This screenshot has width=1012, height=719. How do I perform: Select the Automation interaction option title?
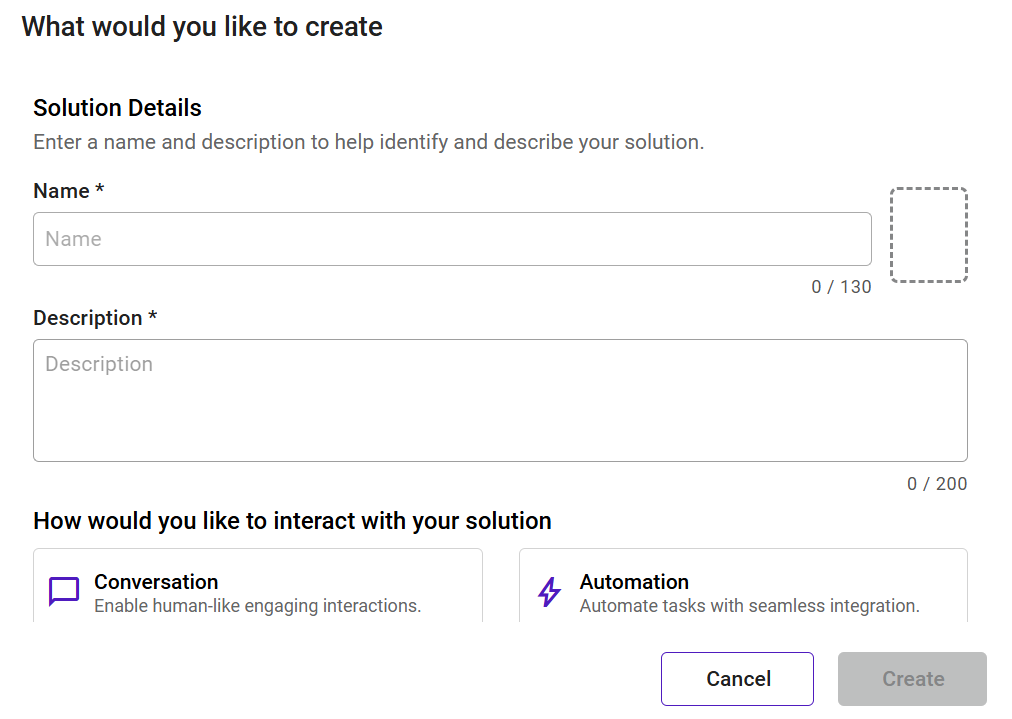point(634,582)
